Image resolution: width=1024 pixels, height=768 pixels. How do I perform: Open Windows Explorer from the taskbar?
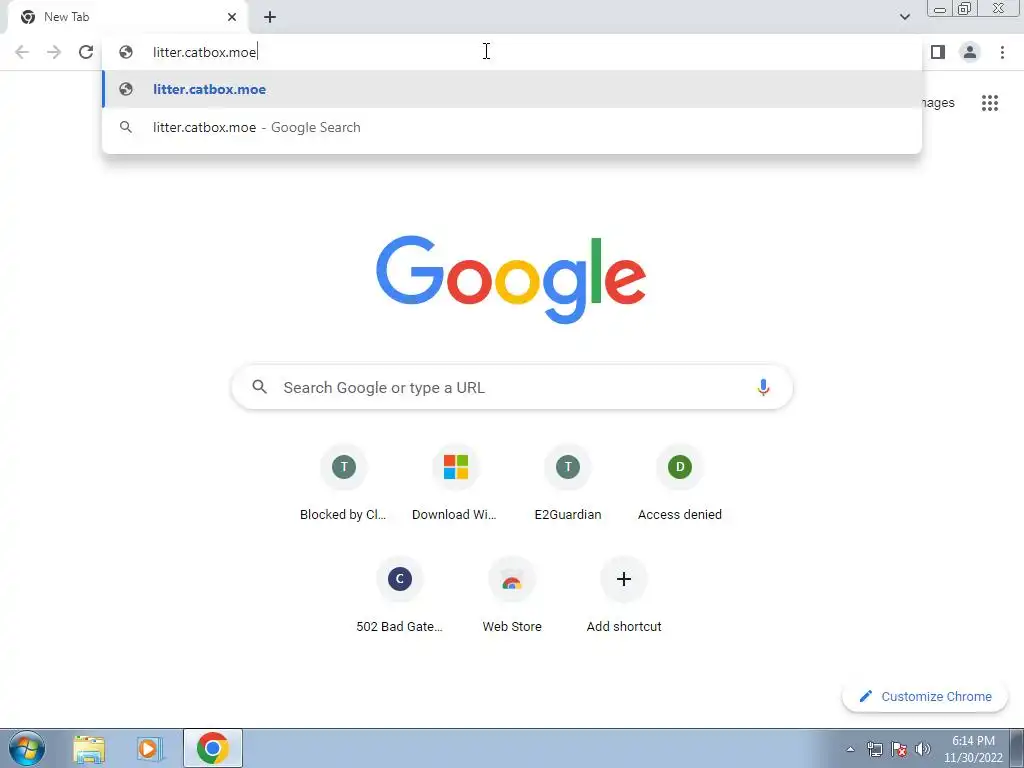pos(89,748)
